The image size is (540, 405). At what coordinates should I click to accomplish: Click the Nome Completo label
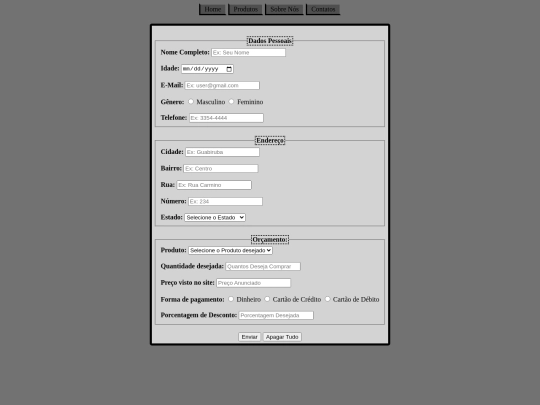click(185, 52)
